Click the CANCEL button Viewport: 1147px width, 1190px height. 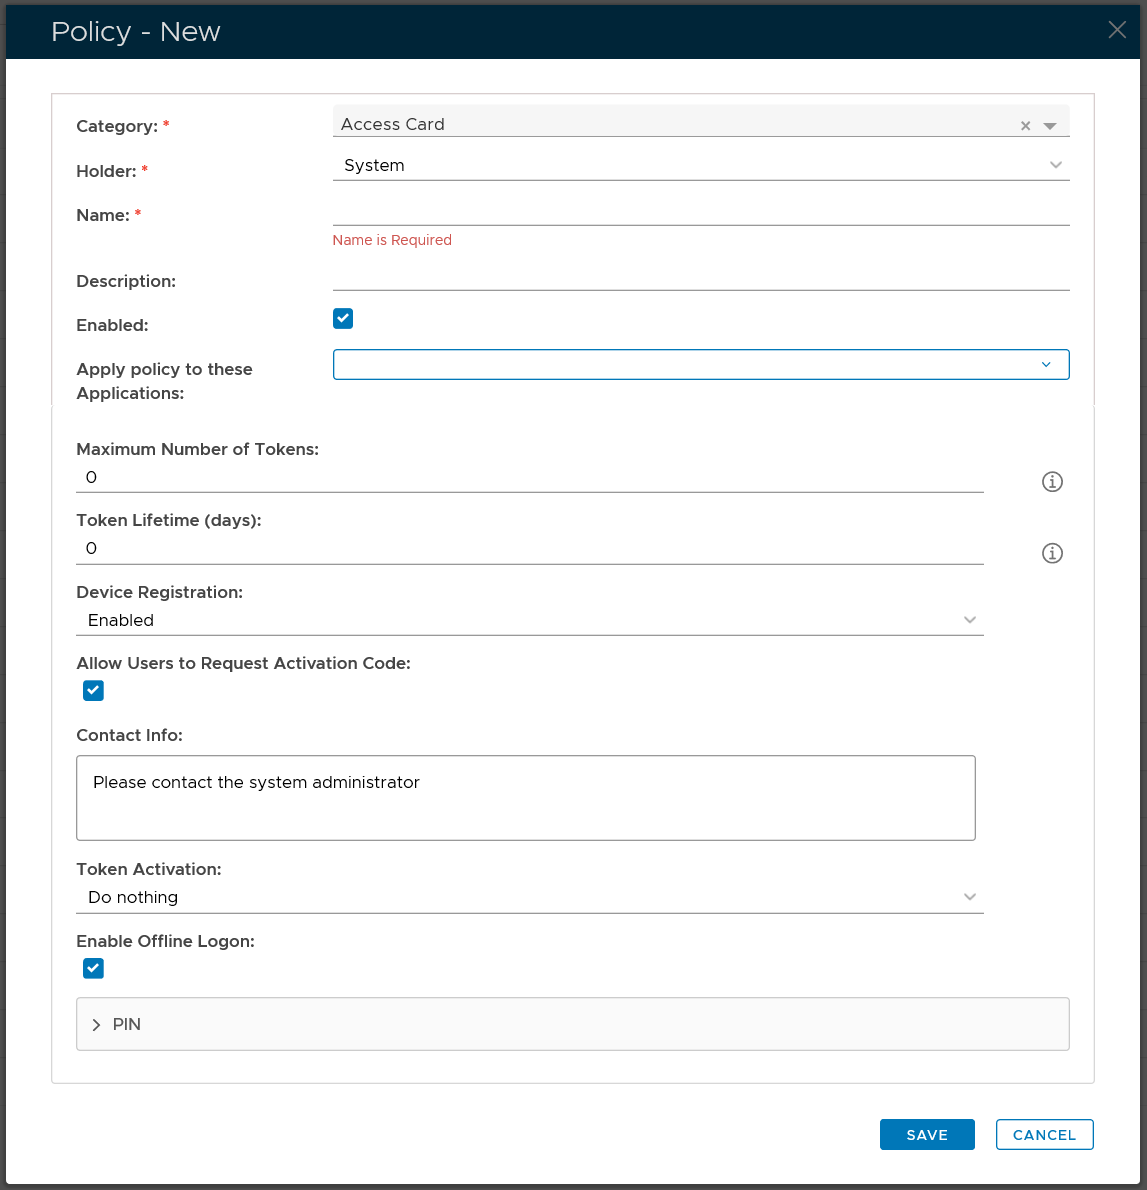(x=1044, y=1135)
